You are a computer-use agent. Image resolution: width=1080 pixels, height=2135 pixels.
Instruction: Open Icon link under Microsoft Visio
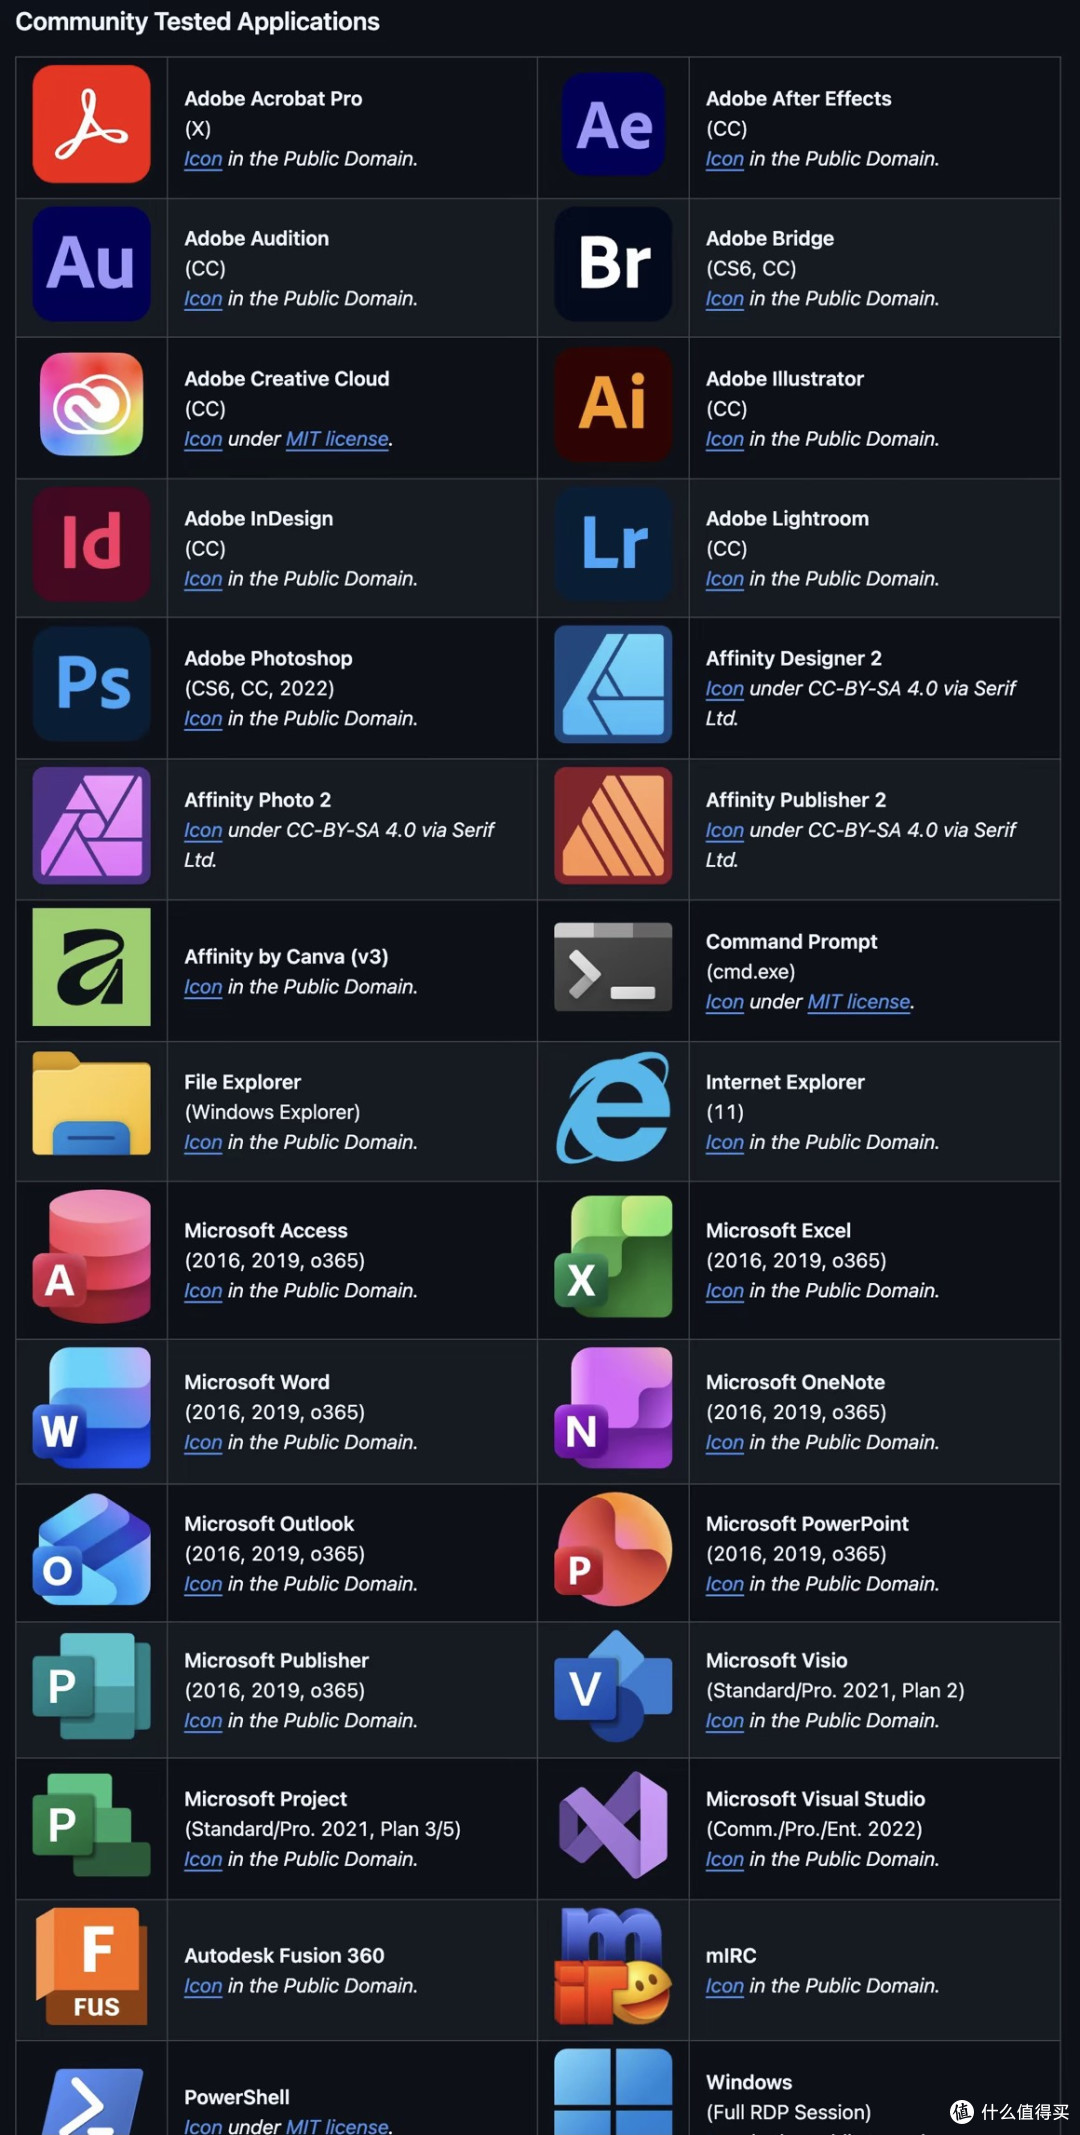click(x=724, y=1721)
